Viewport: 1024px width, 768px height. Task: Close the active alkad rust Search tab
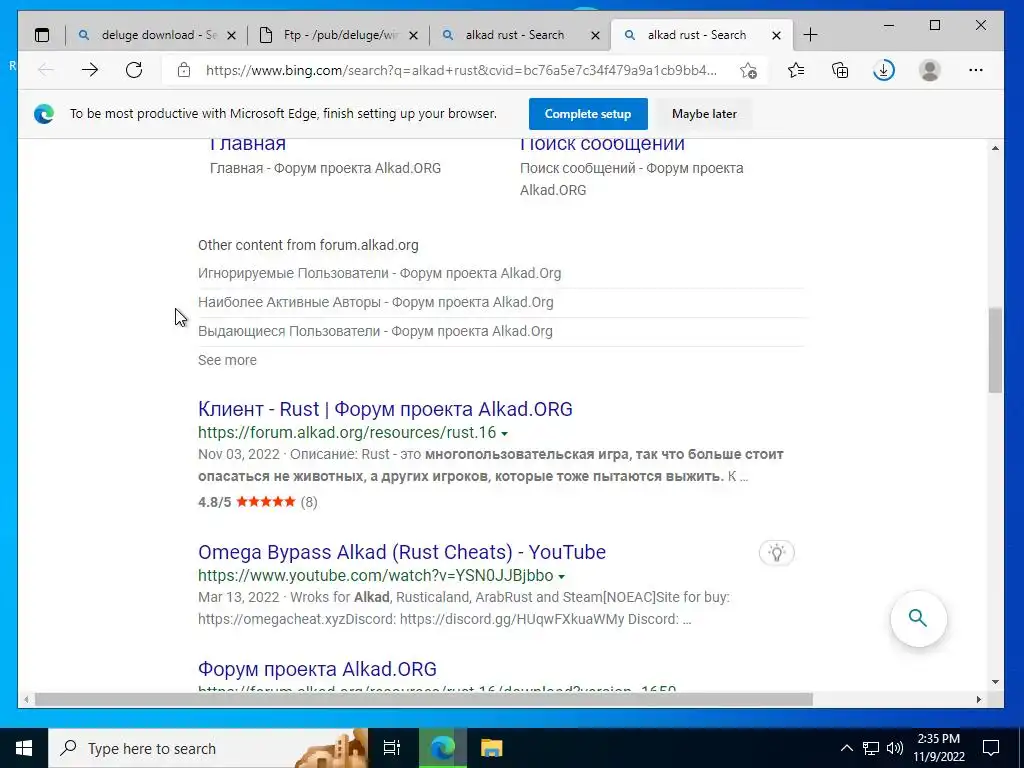pyautogui.click(x=776, y=35)
